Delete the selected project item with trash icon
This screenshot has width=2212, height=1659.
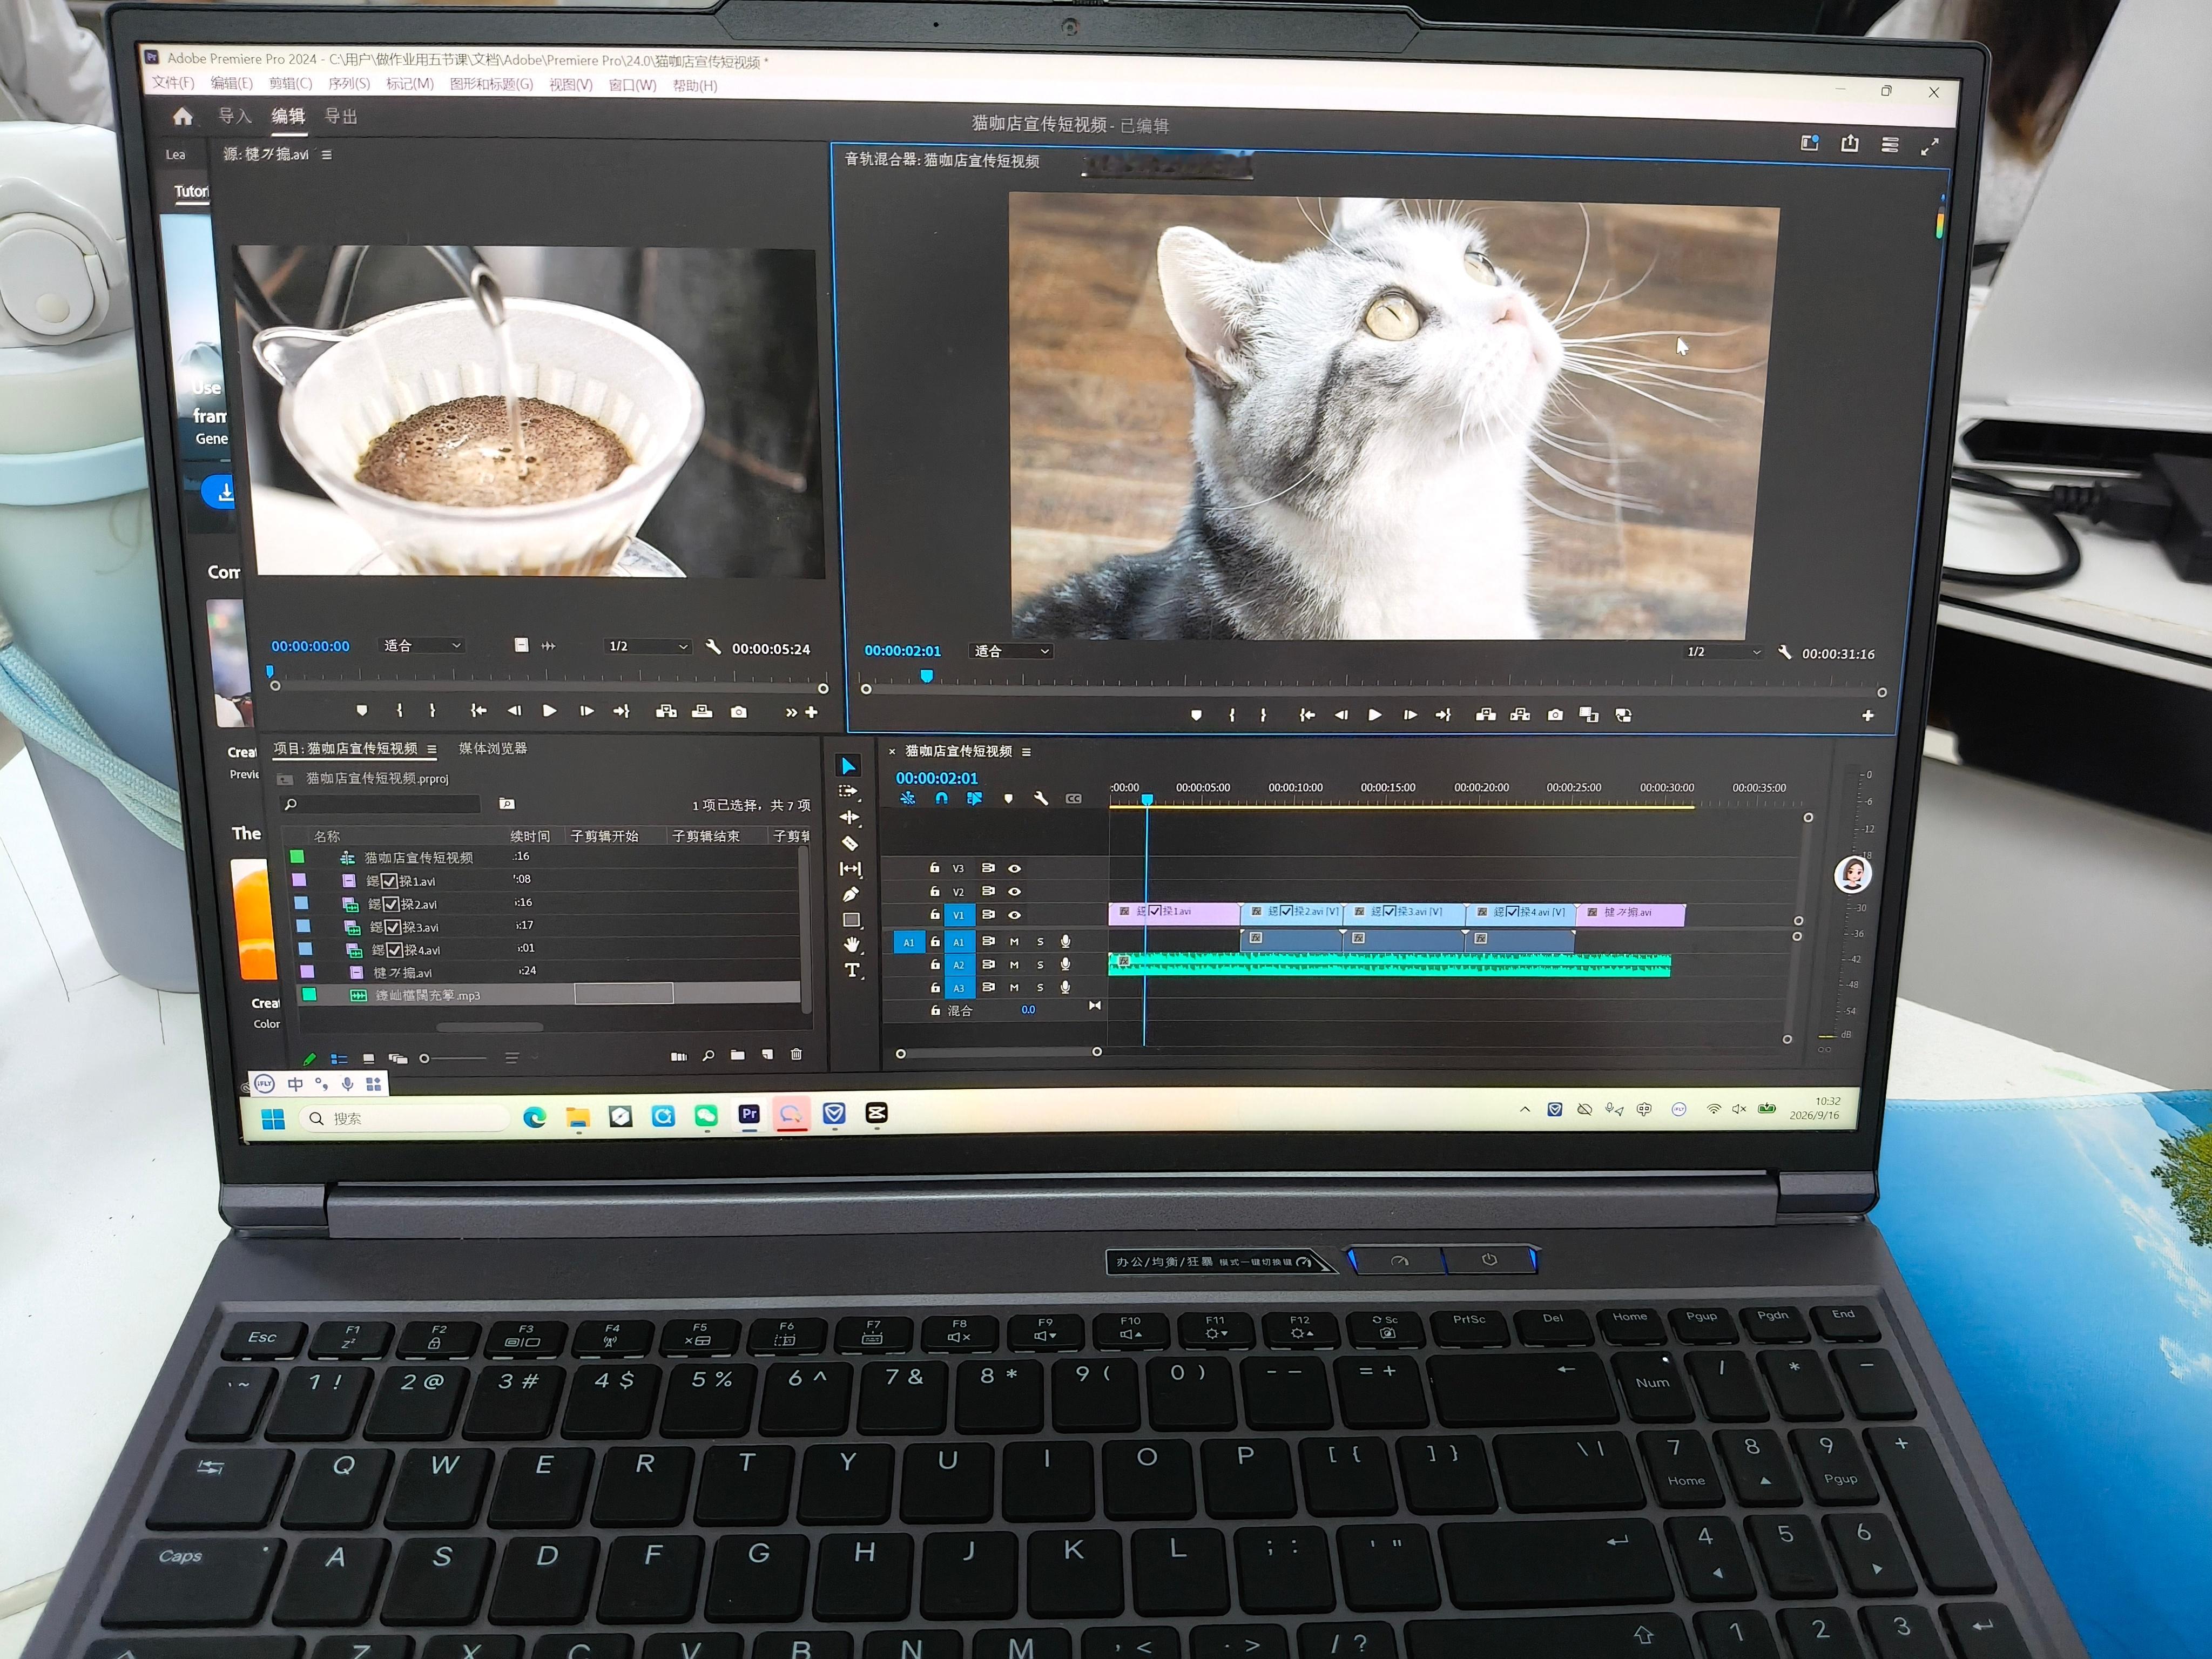(796, 1054)
